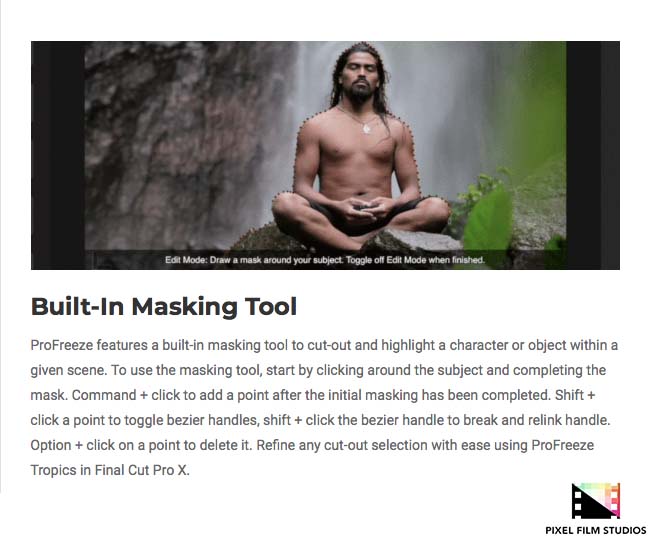The width and height of the screenshot is (656, 542).
Task: Click the Edit Mode instruction caption
Action: point(325,260)
